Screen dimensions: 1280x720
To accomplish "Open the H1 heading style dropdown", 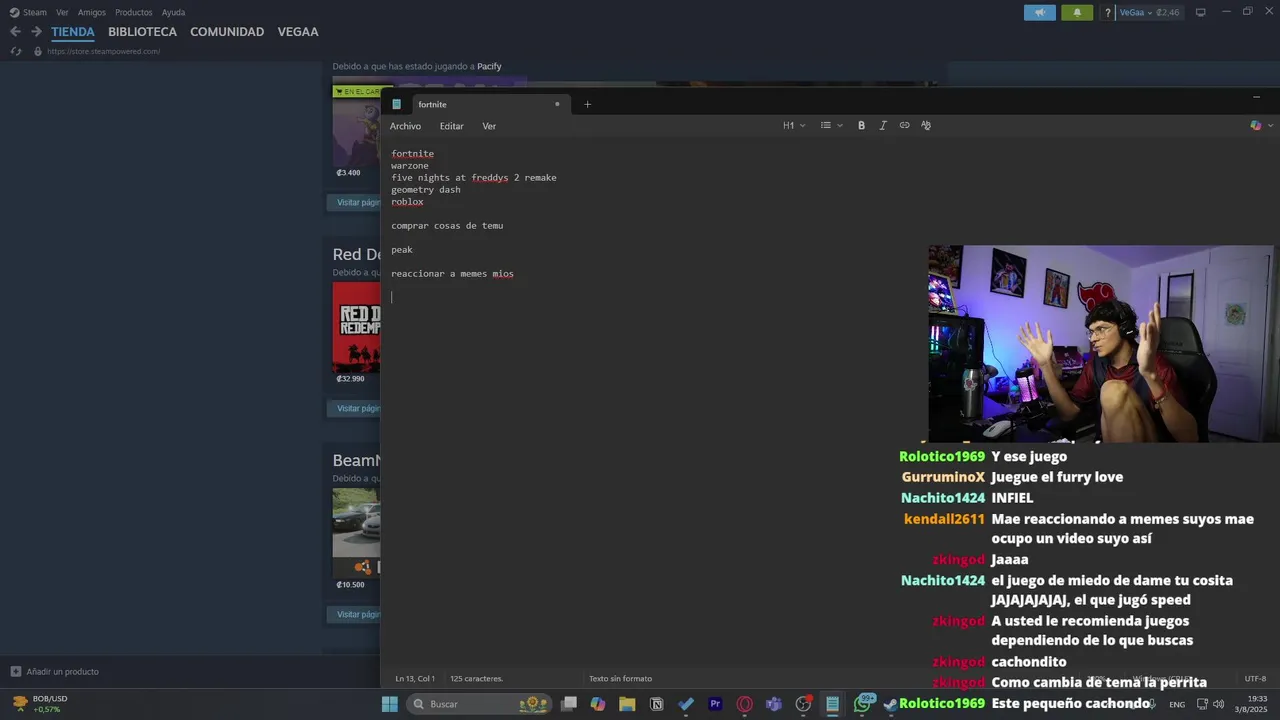I will pyautogui.click(x=794, y=125).
